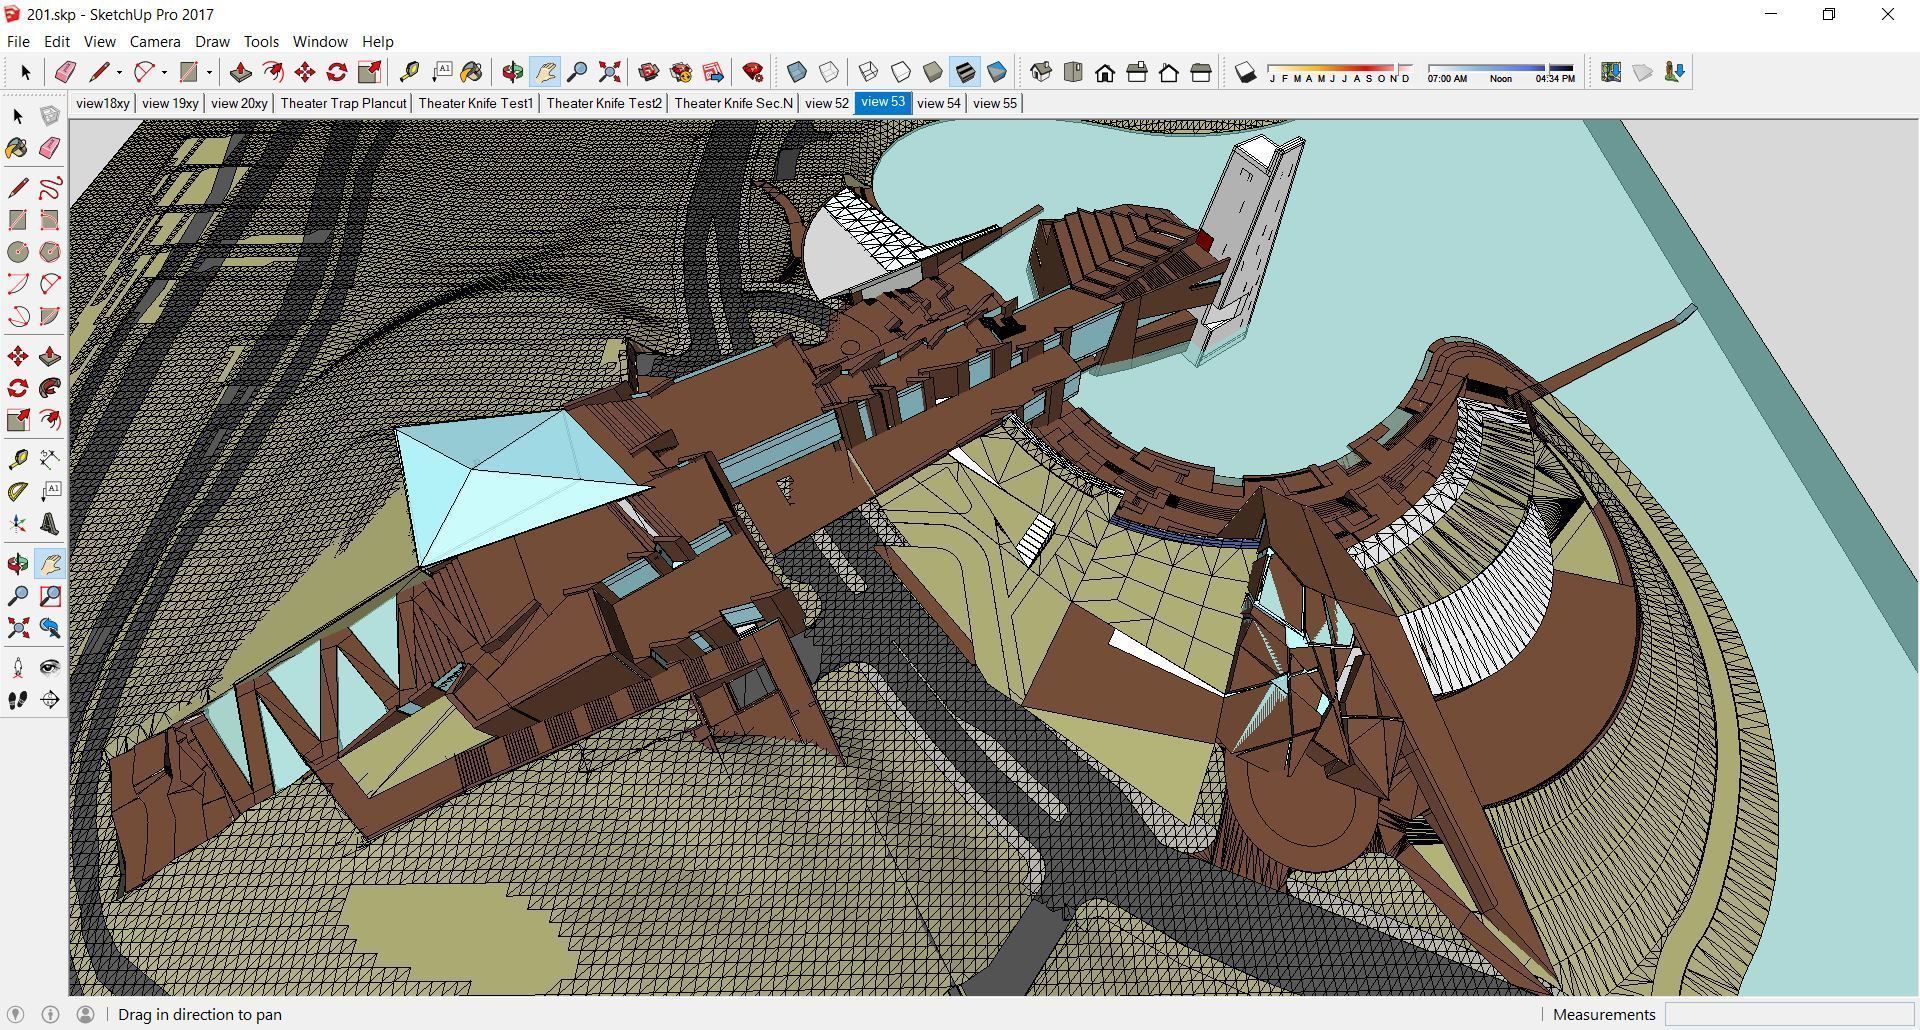Image resolution: width=1920 pixels, height=1030 pixels.
Task: Click the geo-location status bar icon
Action: point(15,1014)
